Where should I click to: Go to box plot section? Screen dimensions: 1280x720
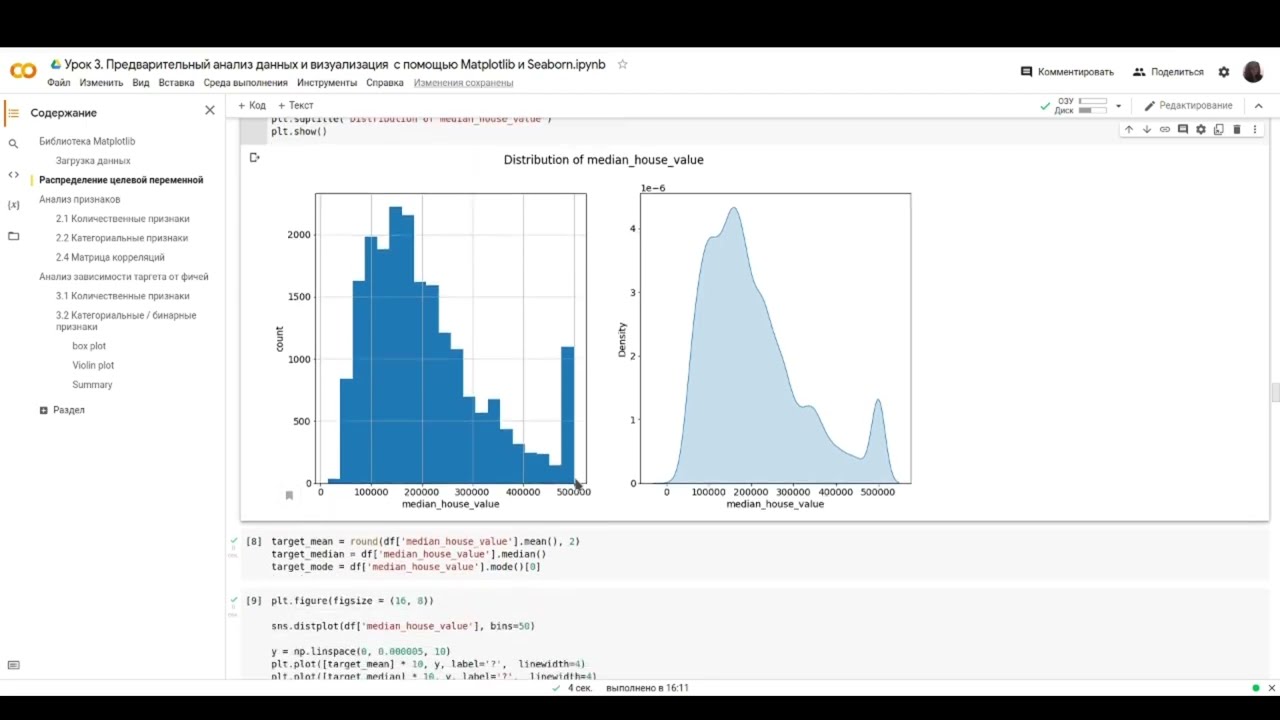pyautogui.click(x=89, y=346)
